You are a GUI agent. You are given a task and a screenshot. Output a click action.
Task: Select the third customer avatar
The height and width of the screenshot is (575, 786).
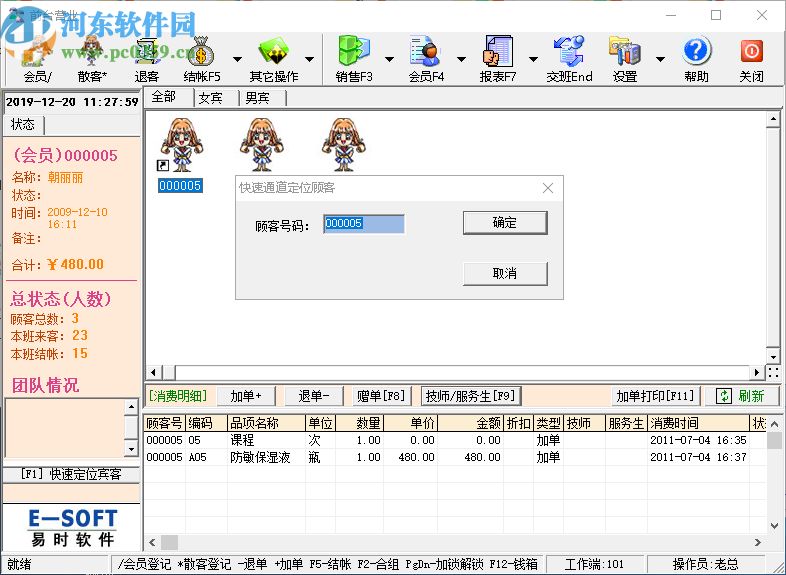[343, 145]
